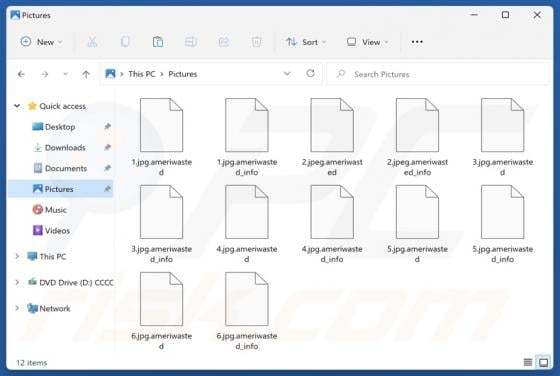This screenshot has width=560, height=376.
Task: Switch to large thumbnails view in status bar
Action: tap(544, 362)
